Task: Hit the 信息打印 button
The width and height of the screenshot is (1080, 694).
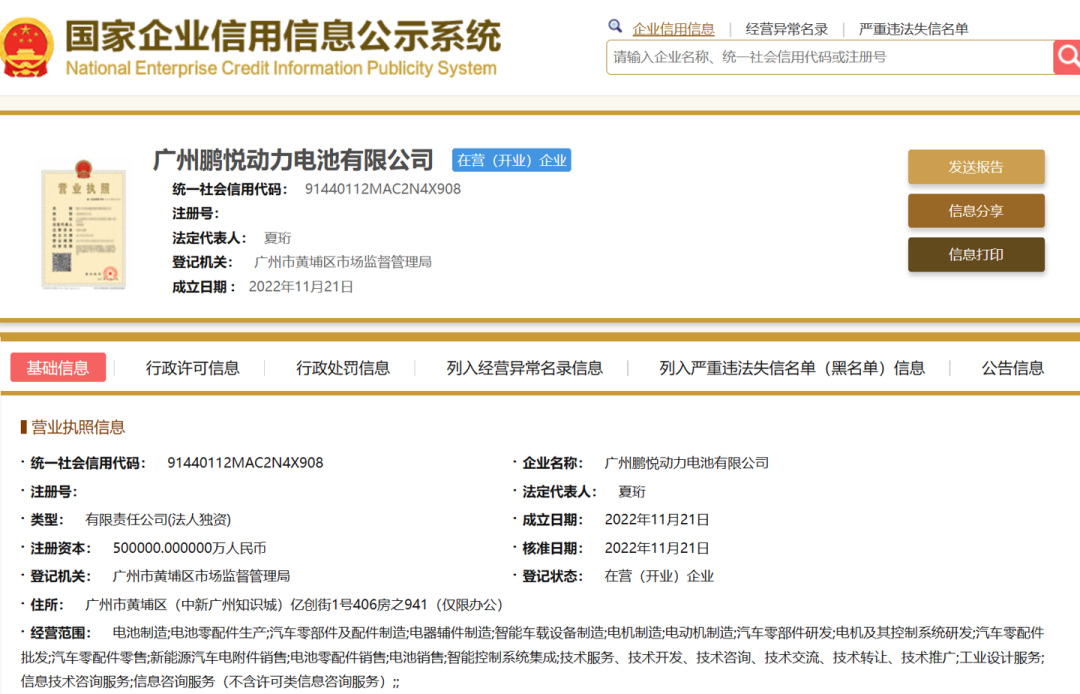Action: click(x=975, y=255)
